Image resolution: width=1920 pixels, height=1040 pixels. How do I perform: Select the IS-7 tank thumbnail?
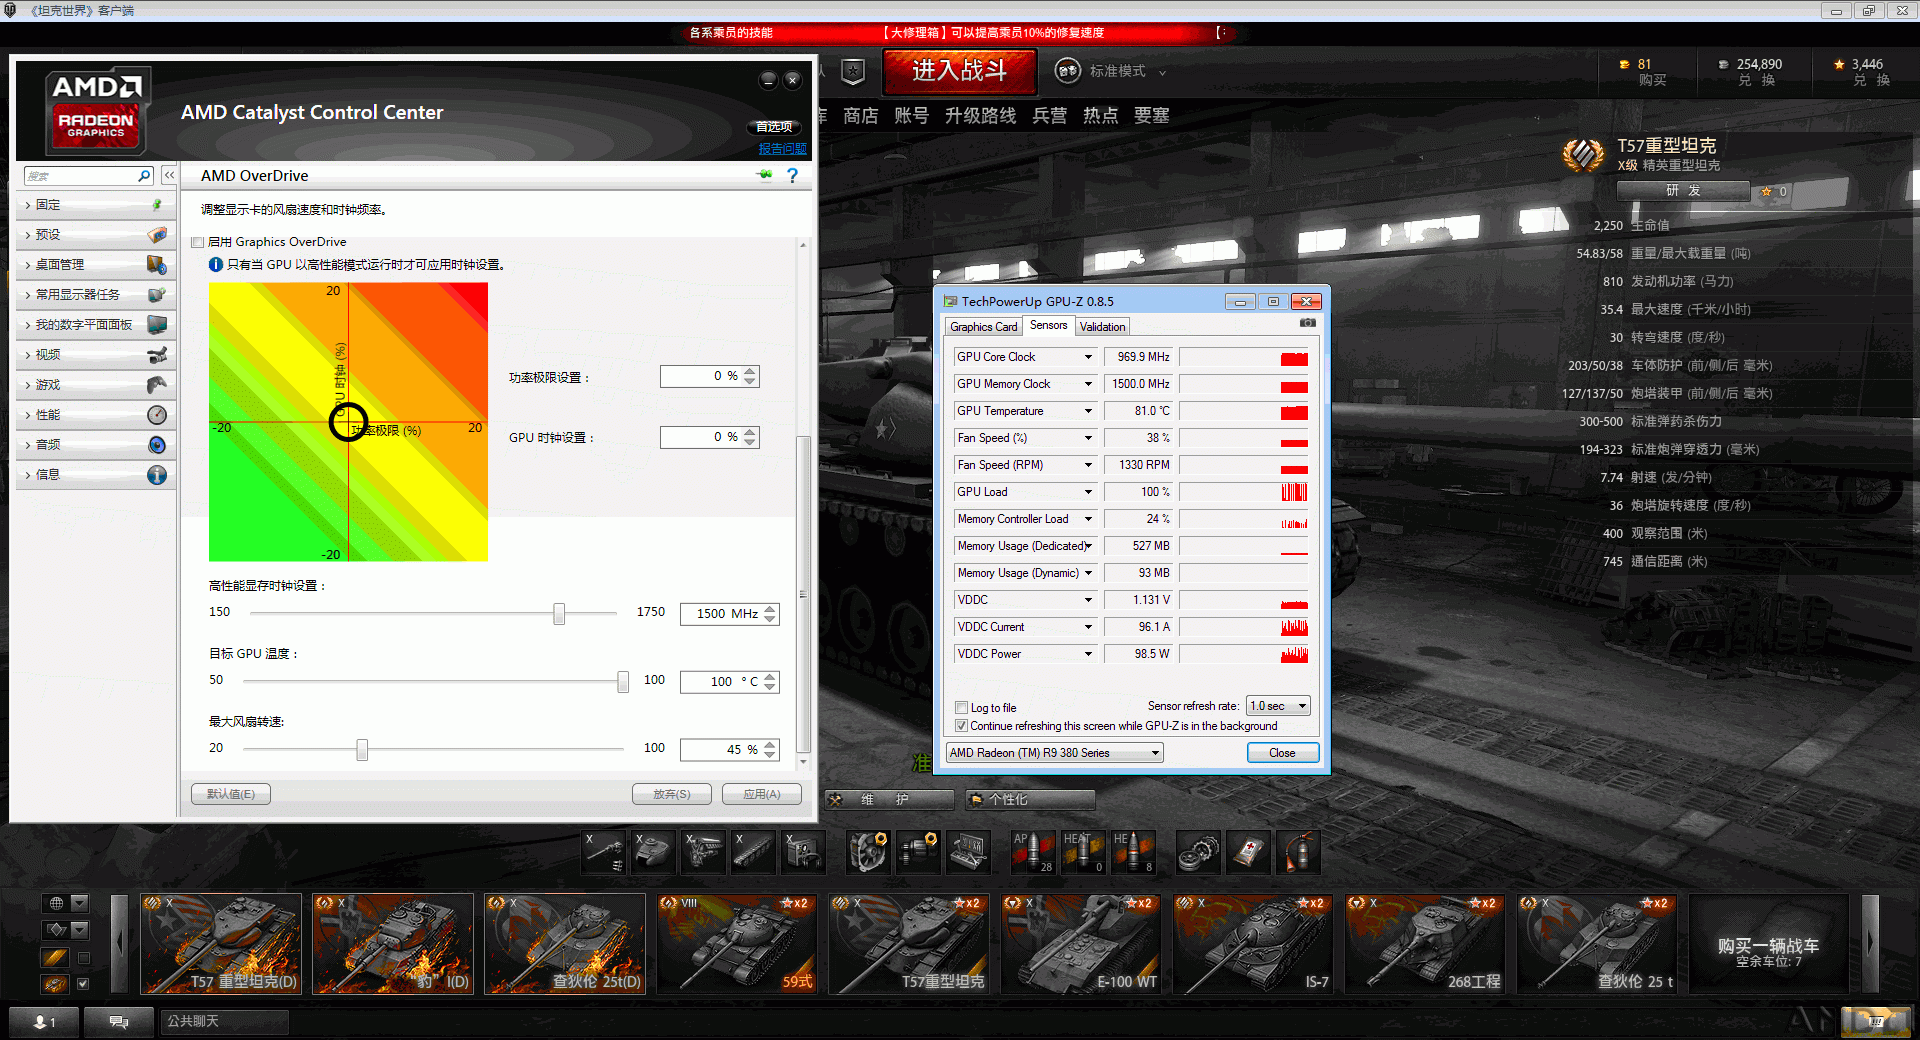1253,943
